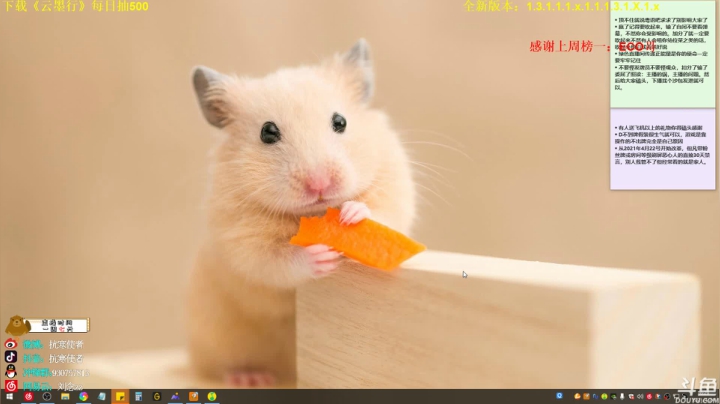The height and width of the screenshot is (404, 720).
Task: Click the orange square tray icon
Action: tap(586, 396)
